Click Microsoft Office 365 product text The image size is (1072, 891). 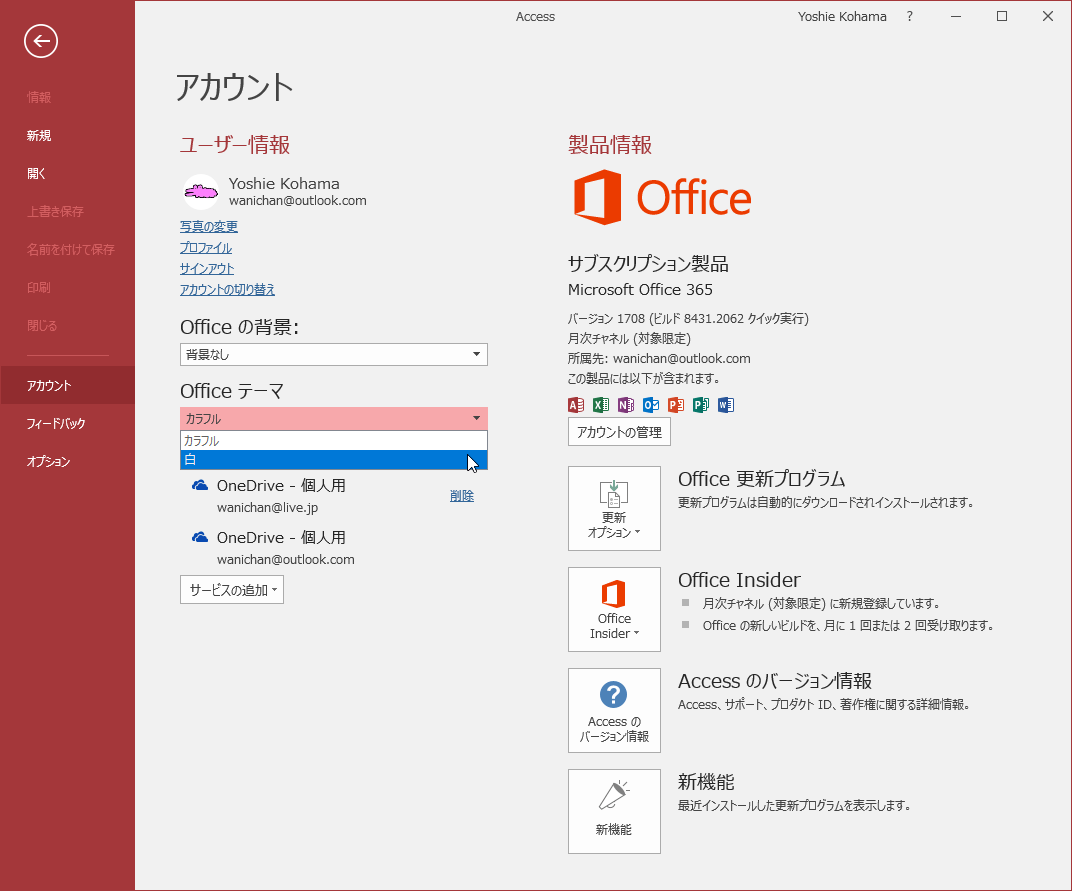640,289
